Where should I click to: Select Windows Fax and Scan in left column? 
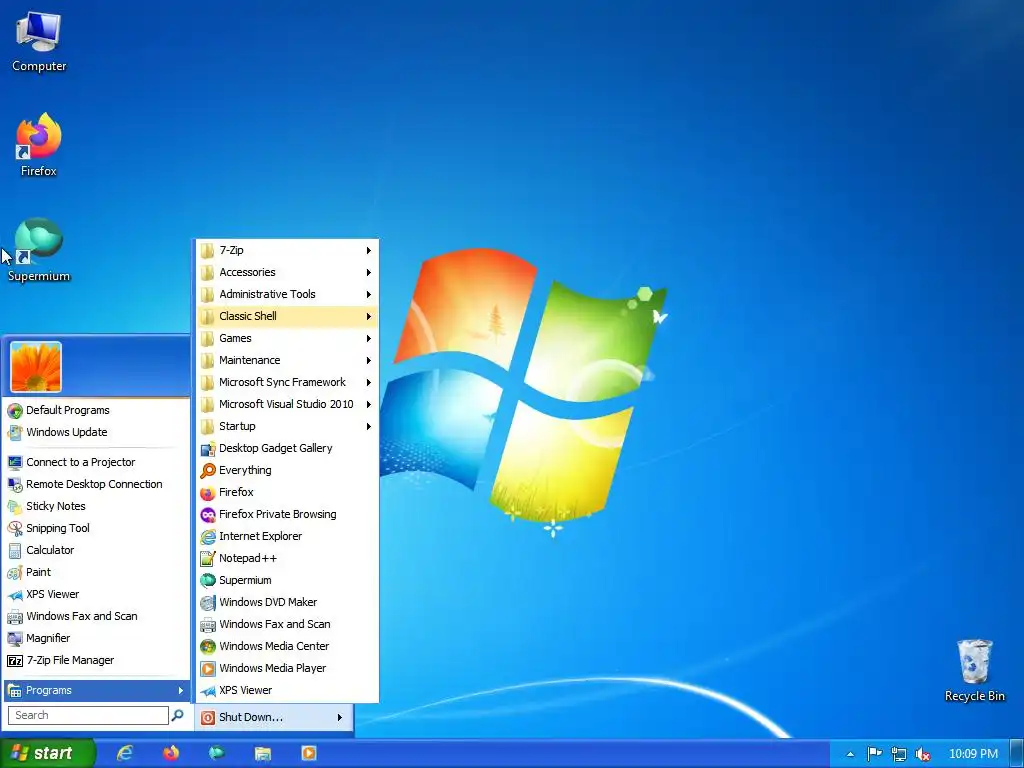pyautogui.click(x=96, y=616)
